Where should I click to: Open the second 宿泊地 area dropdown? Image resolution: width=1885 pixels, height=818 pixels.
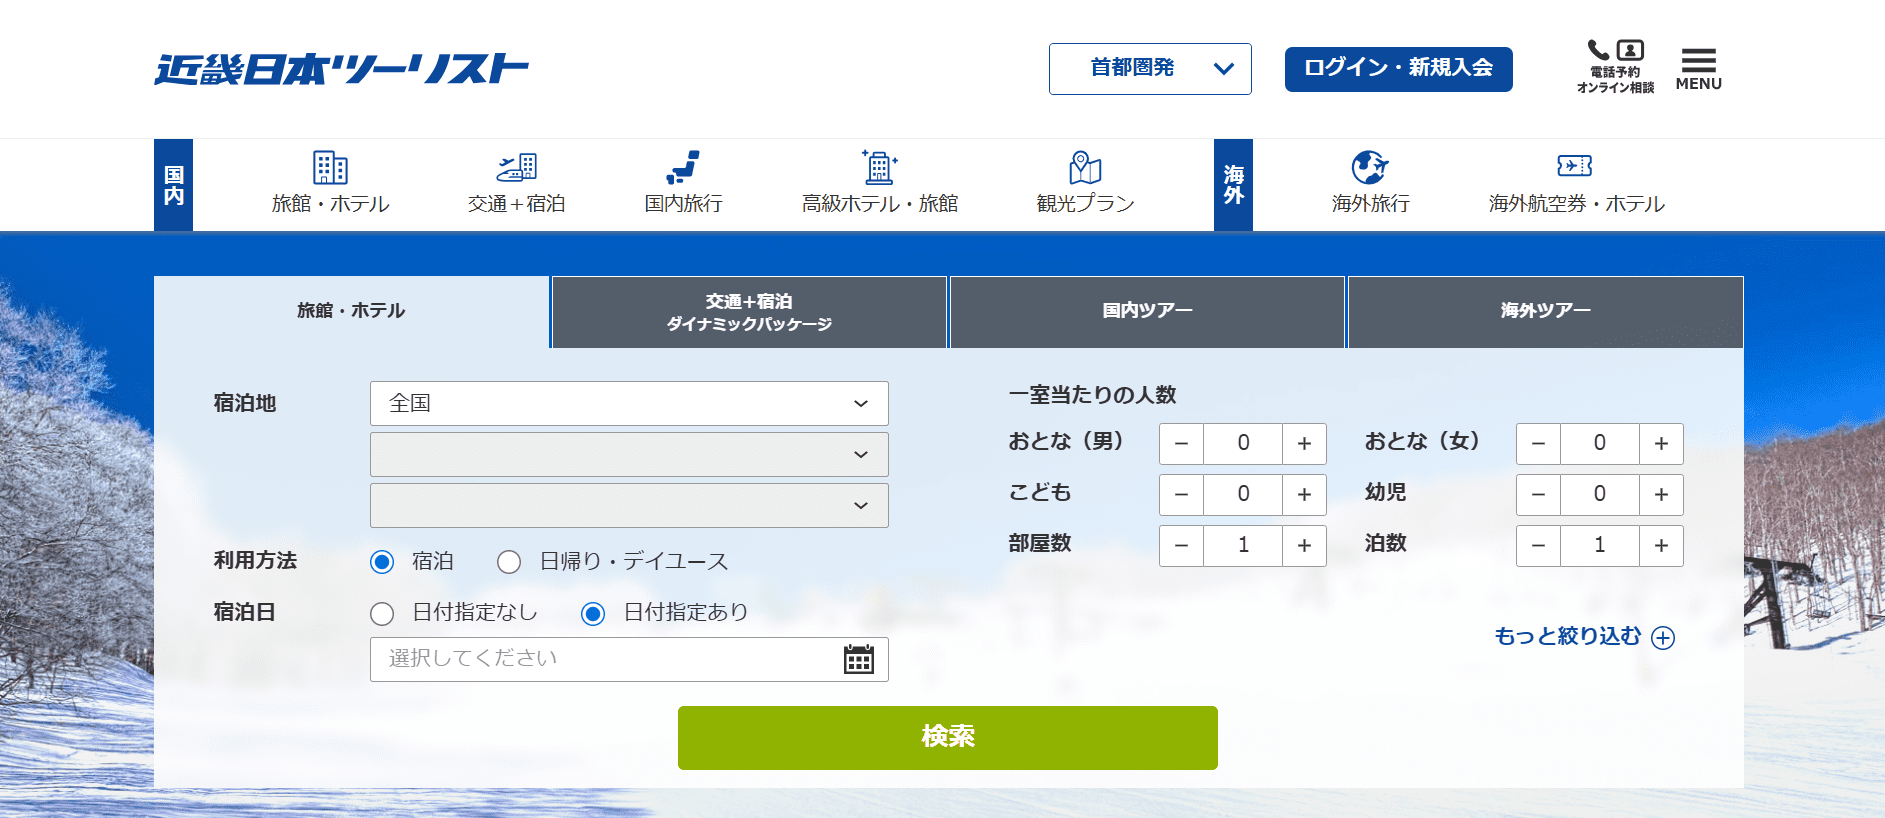pyautogui.click(x=629, y=455)
